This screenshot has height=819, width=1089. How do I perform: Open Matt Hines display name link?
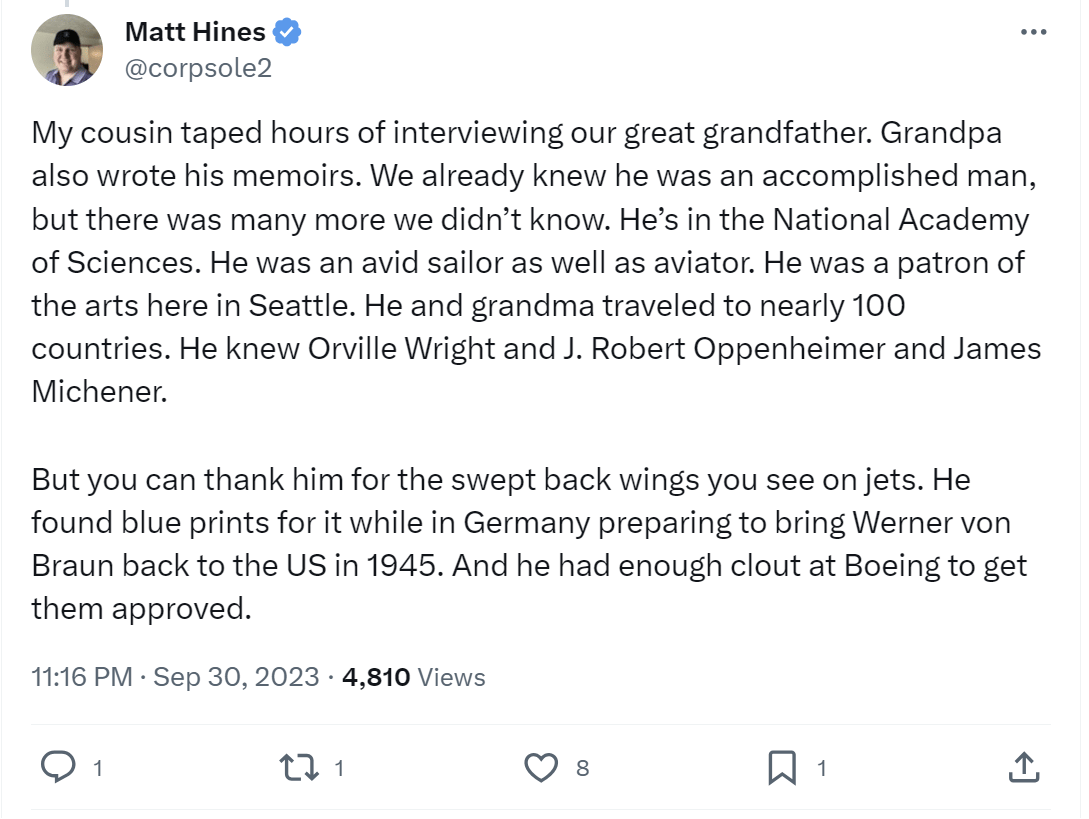(195, 32)
